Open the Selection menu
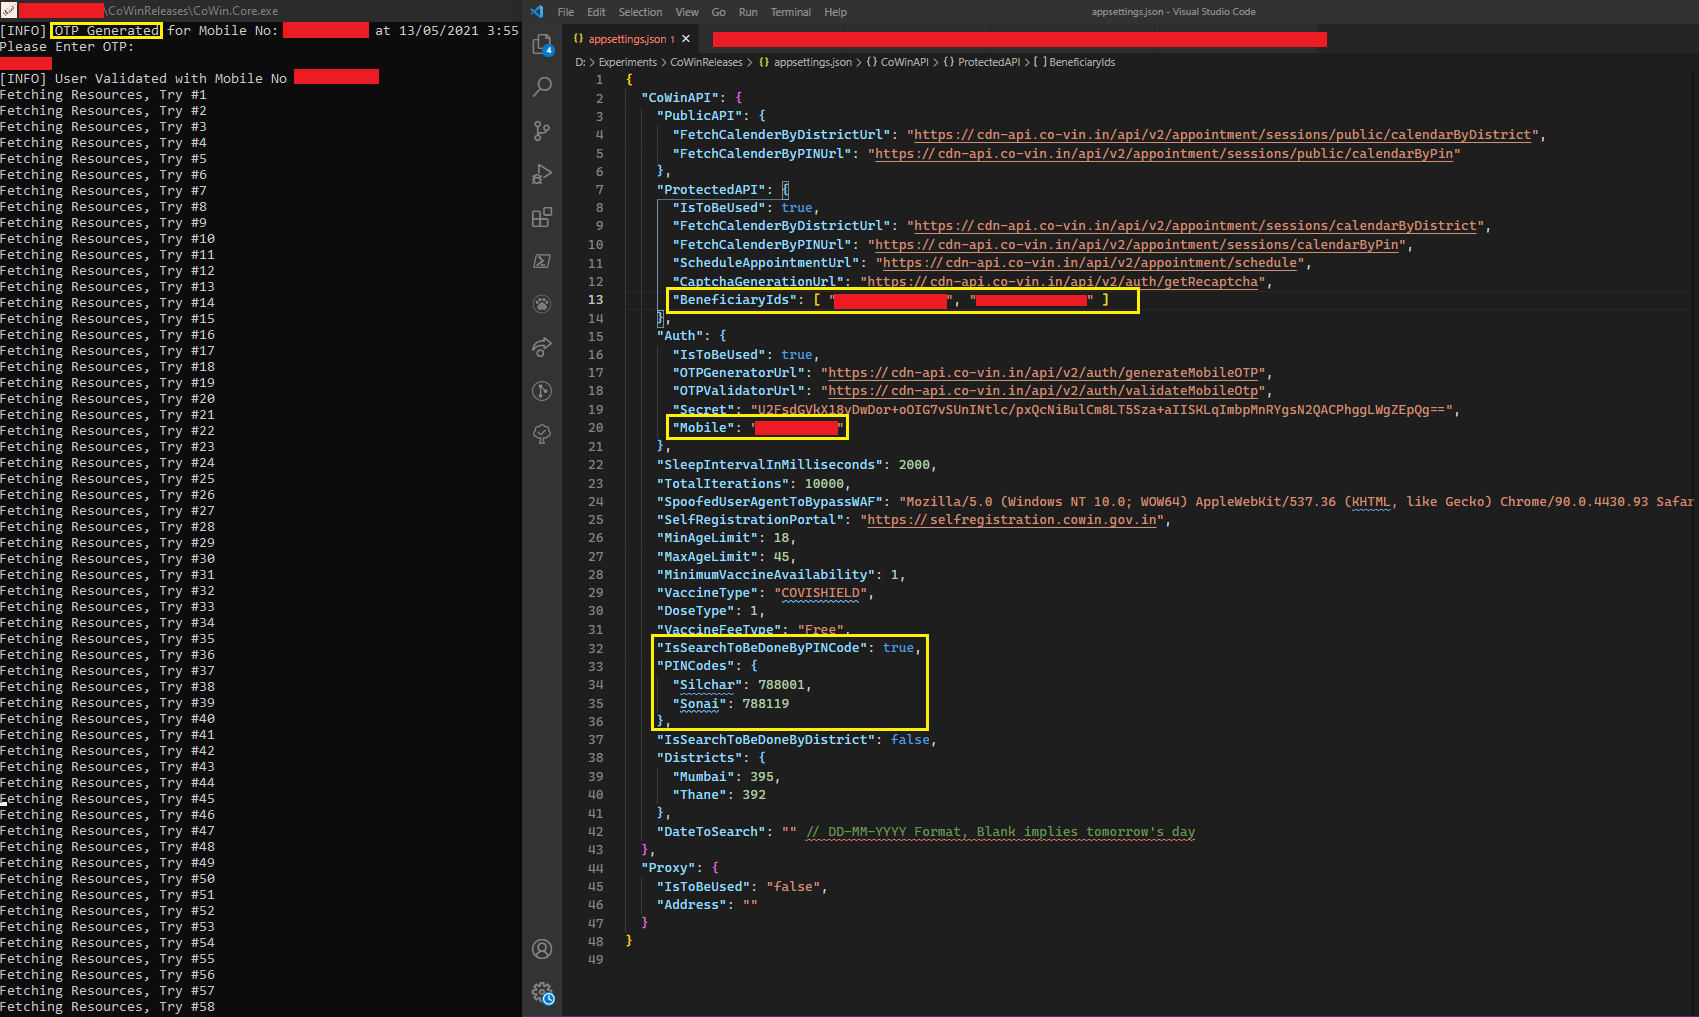 point(640,12)
